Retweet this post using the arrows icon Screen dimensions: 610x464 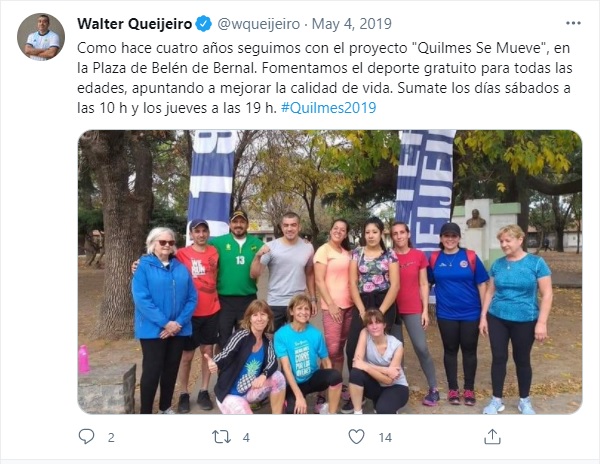221,437
